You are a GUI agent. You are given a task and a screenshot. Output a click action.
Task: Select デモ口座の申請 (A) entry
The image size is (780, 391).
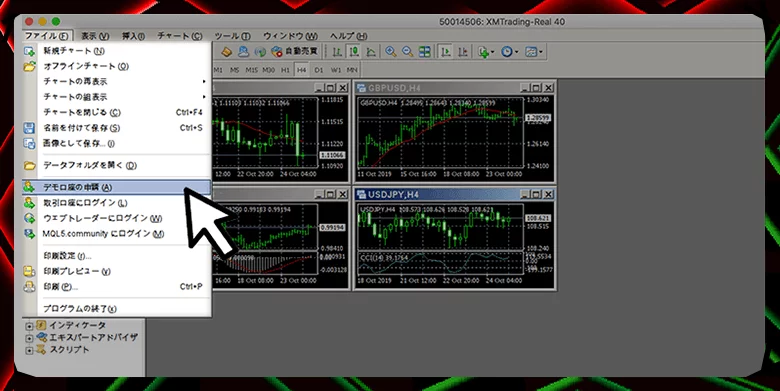tap(117, 187)
